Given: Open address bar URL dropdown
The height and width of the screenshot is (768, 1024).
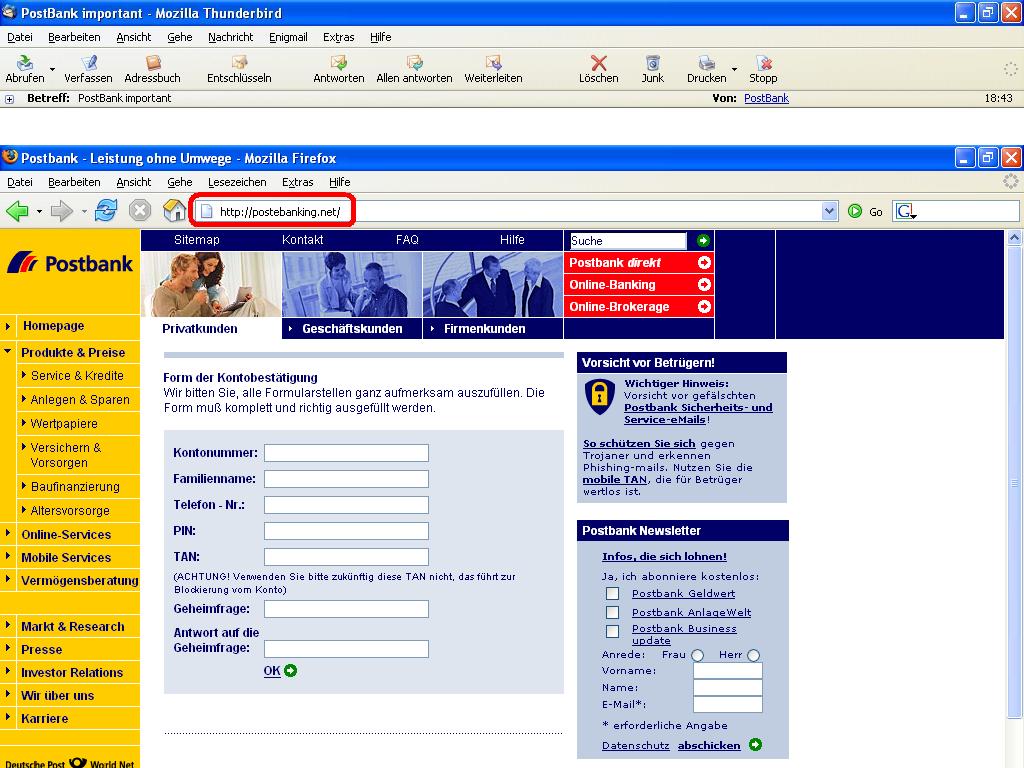Looking at the screenshot, I should pos(829,211).
